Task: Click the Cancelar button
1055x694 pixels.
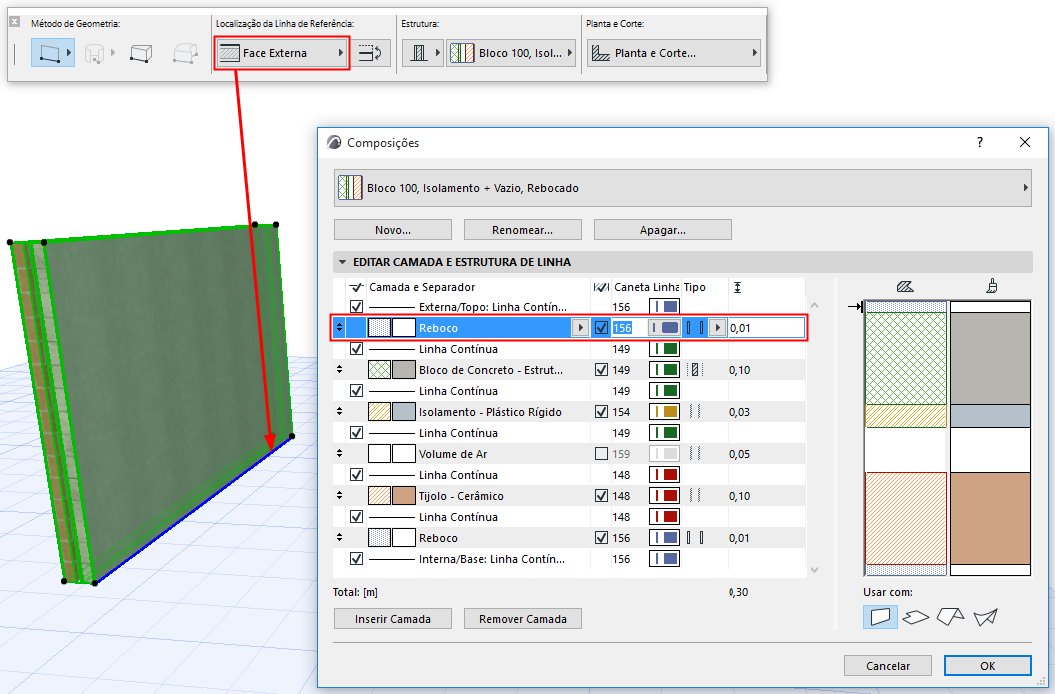Action: pyautogui.click(x=887, y=666)
